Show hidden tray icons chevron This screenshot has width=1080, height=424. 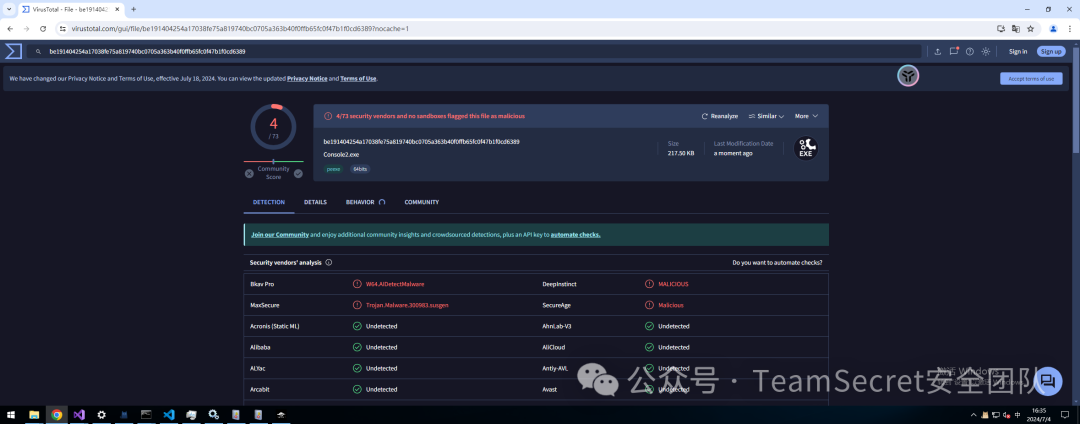click(x=973, y=414)
